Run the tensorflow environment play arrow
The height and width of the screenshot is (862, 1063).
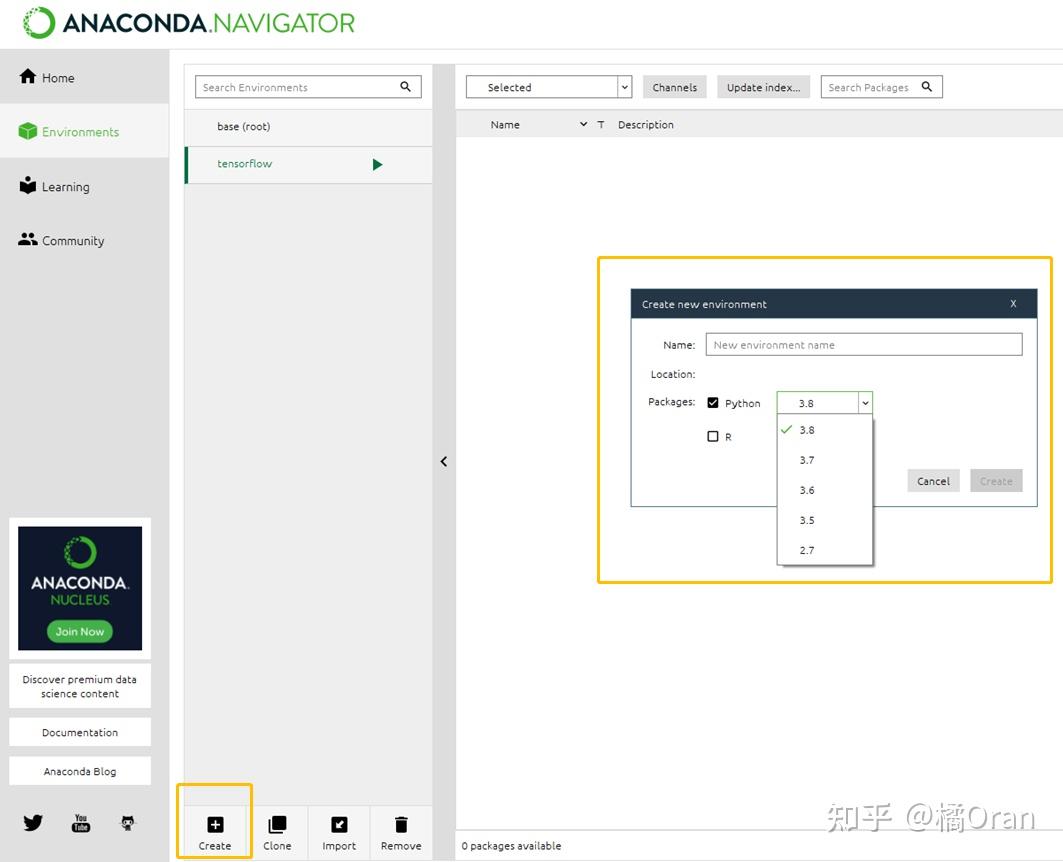pos(377,164)
